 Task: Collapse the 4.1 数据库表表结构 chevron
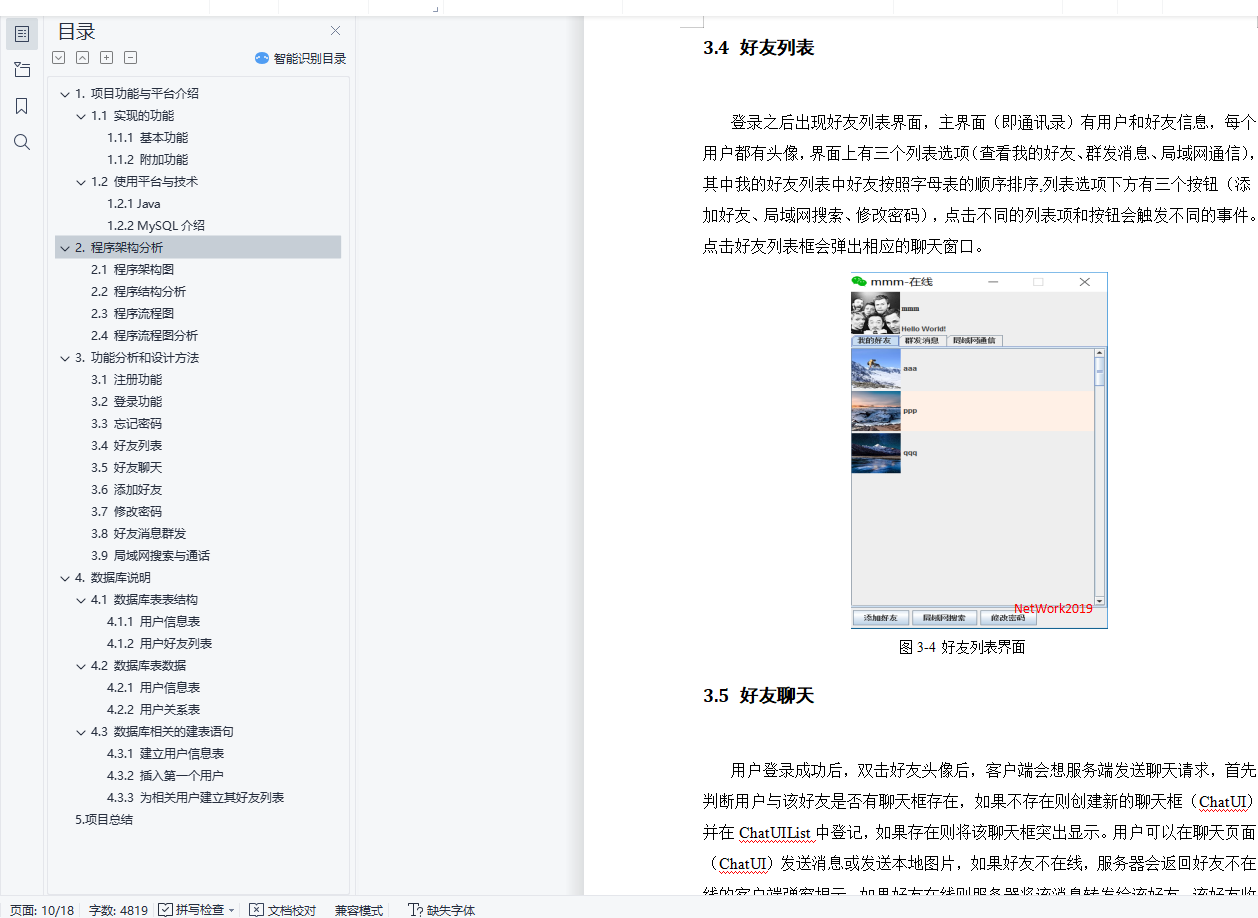point(82,600)
